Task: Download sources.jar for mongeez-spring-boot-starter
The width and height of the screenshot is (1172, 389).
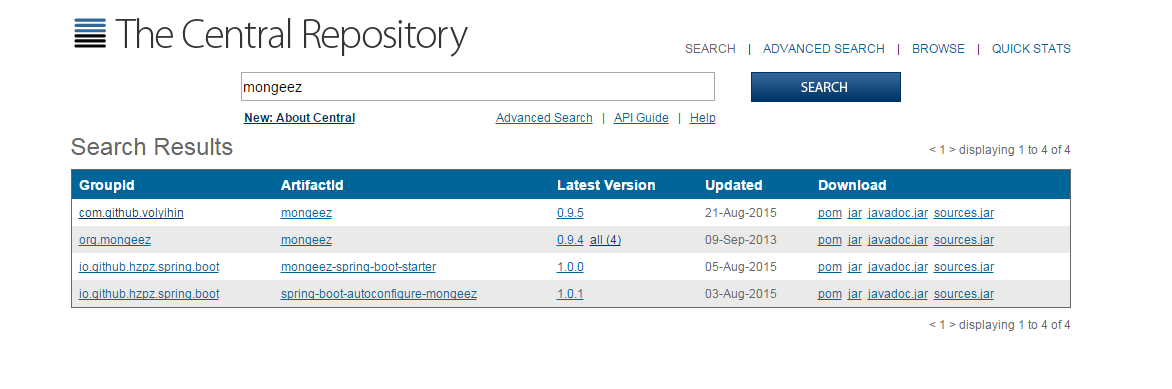Action: click(x=964, y=267)
